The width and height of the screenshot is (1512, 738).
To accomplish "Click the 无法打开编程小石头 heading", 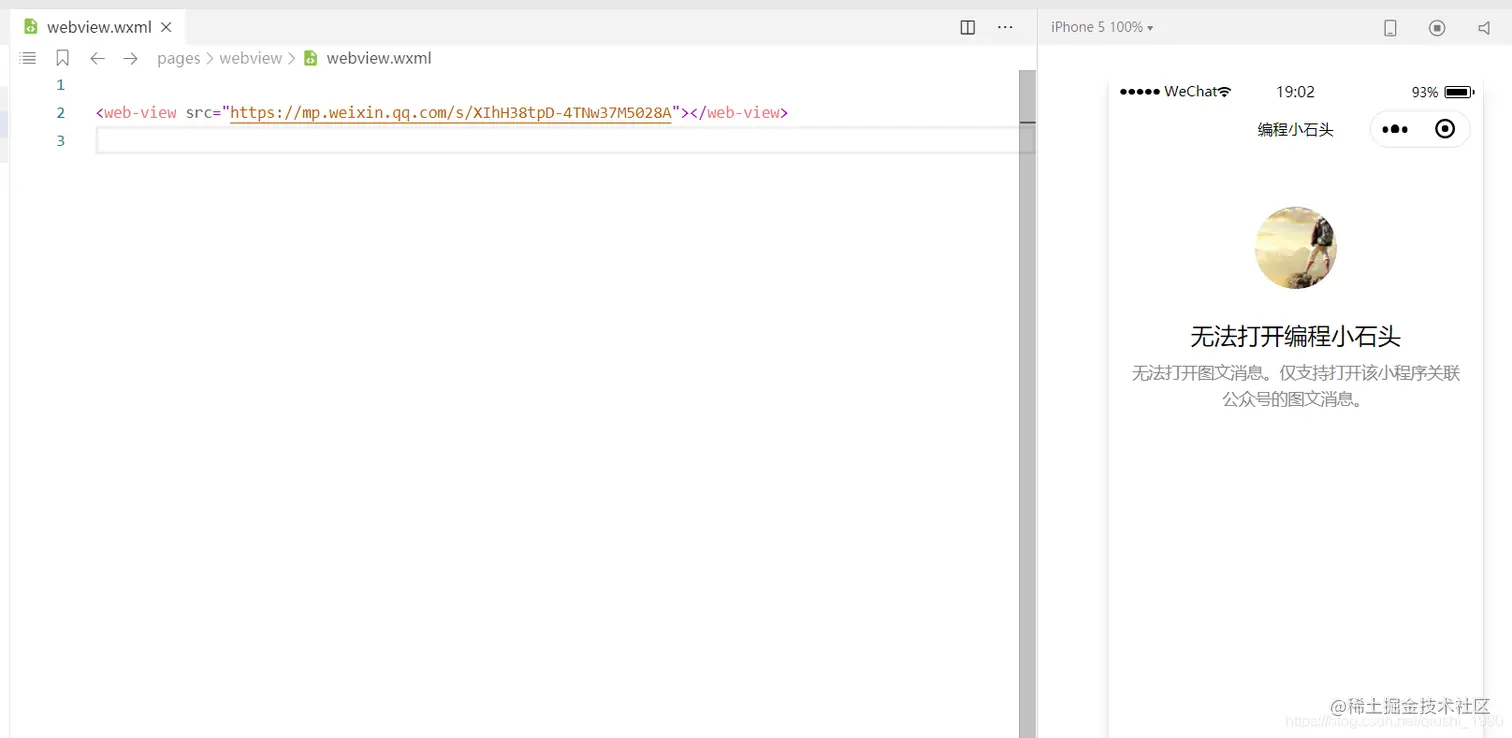I will (1295, 336).
